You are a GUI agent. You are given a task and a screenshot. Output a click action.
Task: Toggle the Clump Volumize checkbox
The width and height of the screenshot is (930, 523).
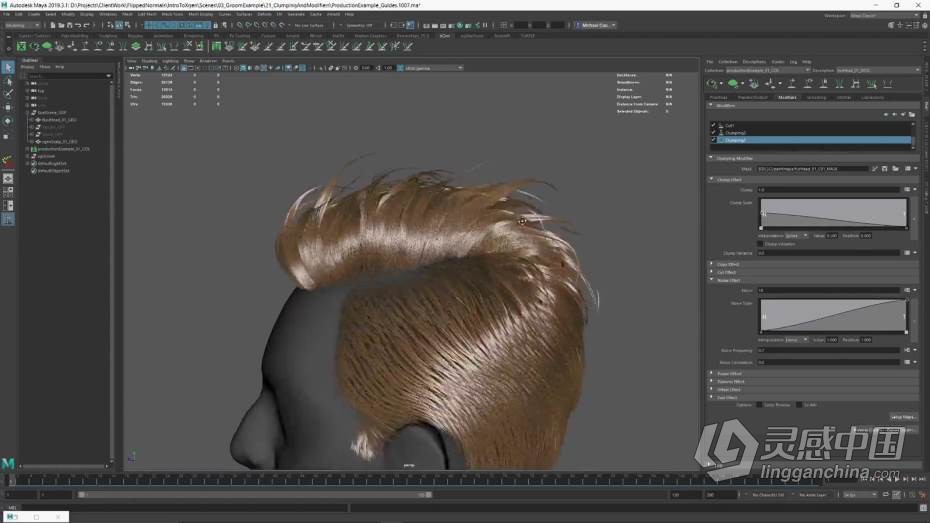pyautogui.click(x=762, y=244)
